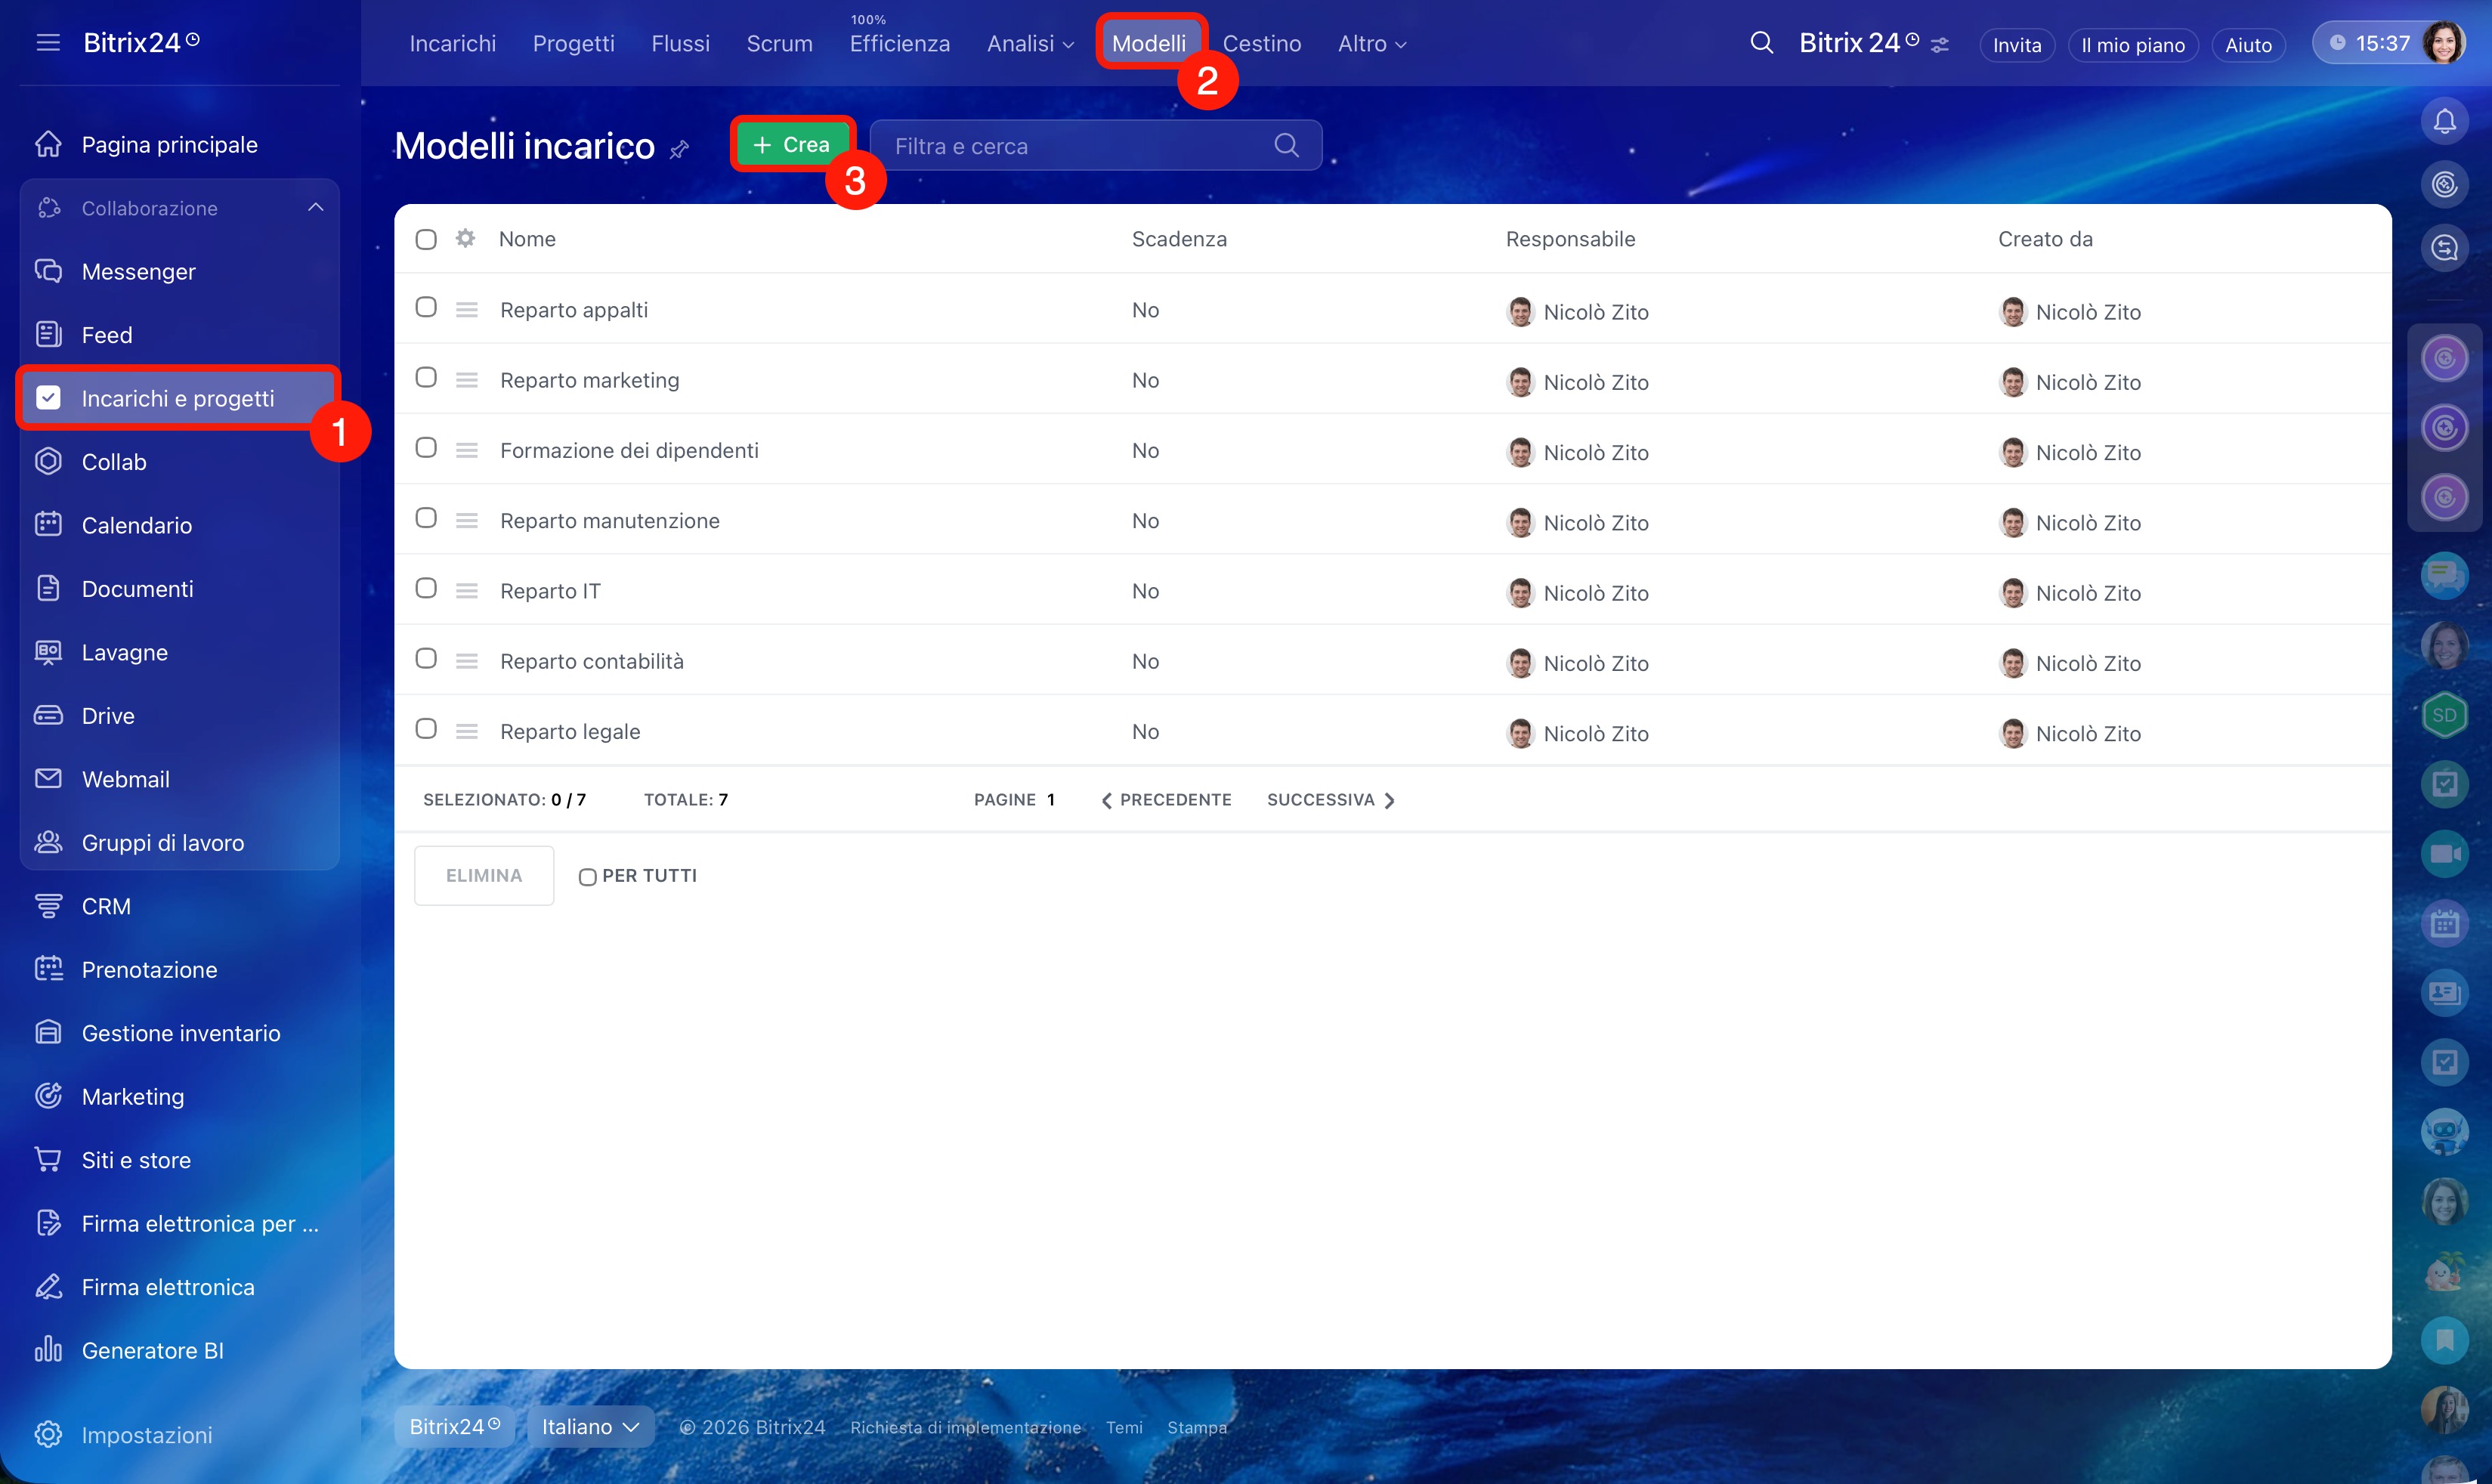Image resolution: width=2492 pixels, height=1484 pixels.
Task: Toggle the select-all header checkbox
Action: coord(426,239)
